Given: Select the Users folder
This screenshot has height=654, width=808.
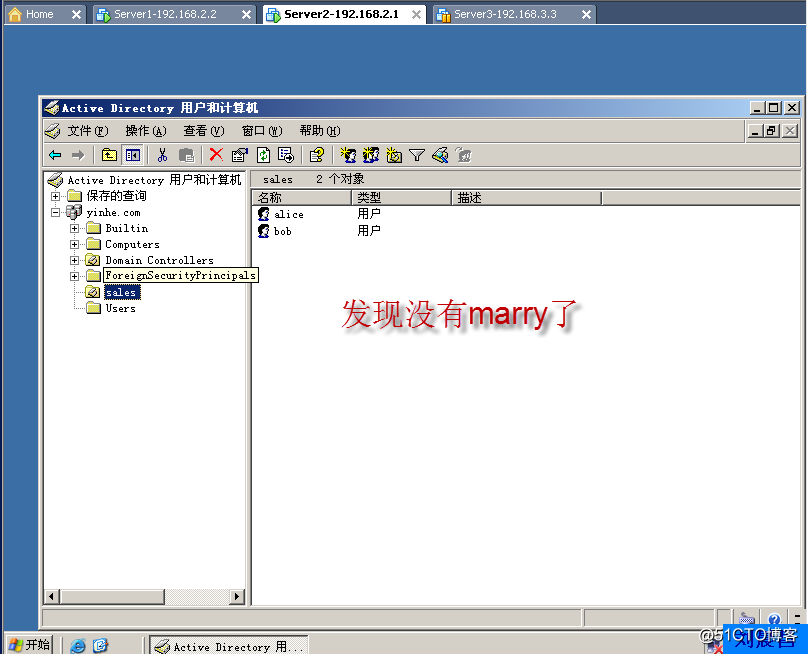Looking at the screenshot, I should [121, 308].
